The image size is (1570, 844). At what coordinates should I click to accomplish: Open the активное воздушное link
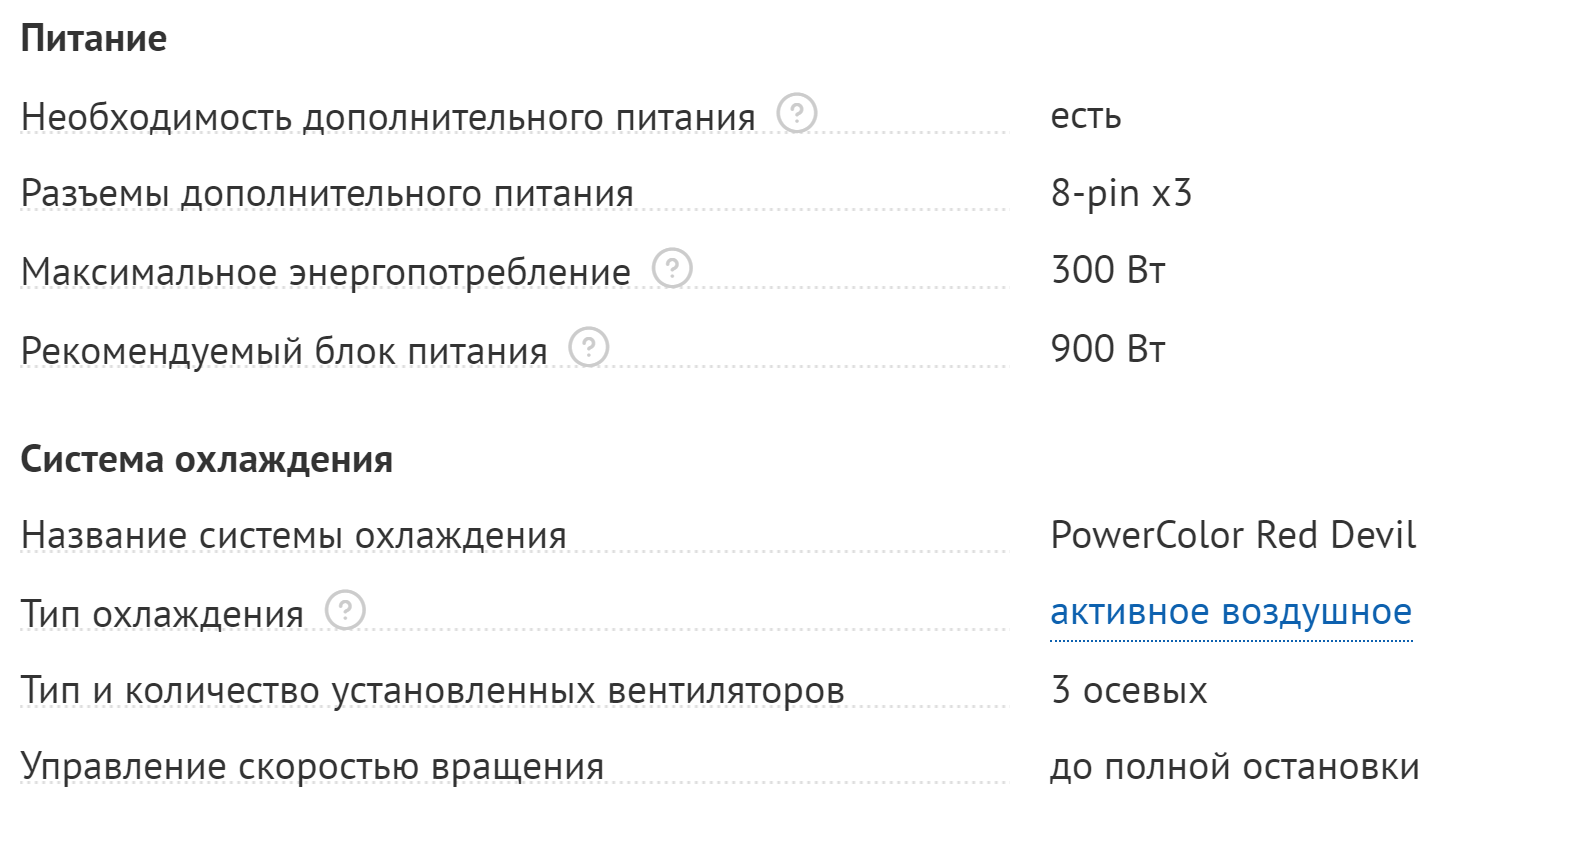pyautogui.click(x=1230, y=612)
